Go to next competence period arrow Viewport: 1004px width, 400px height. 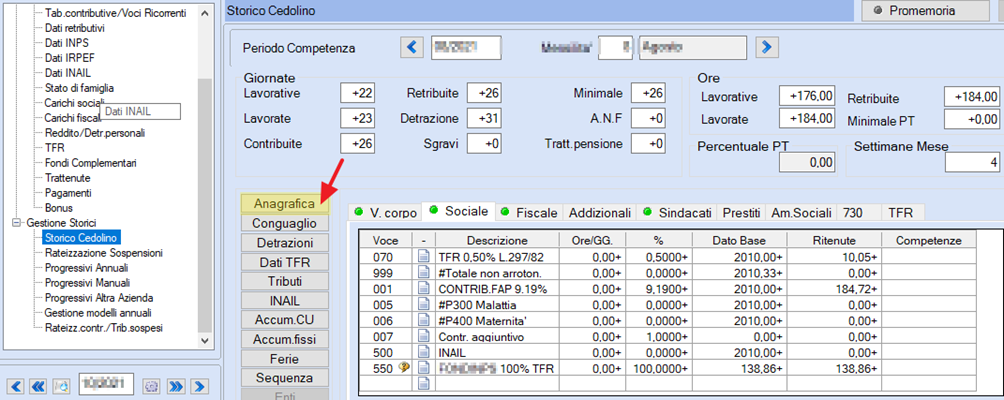(x=767, y=47)
